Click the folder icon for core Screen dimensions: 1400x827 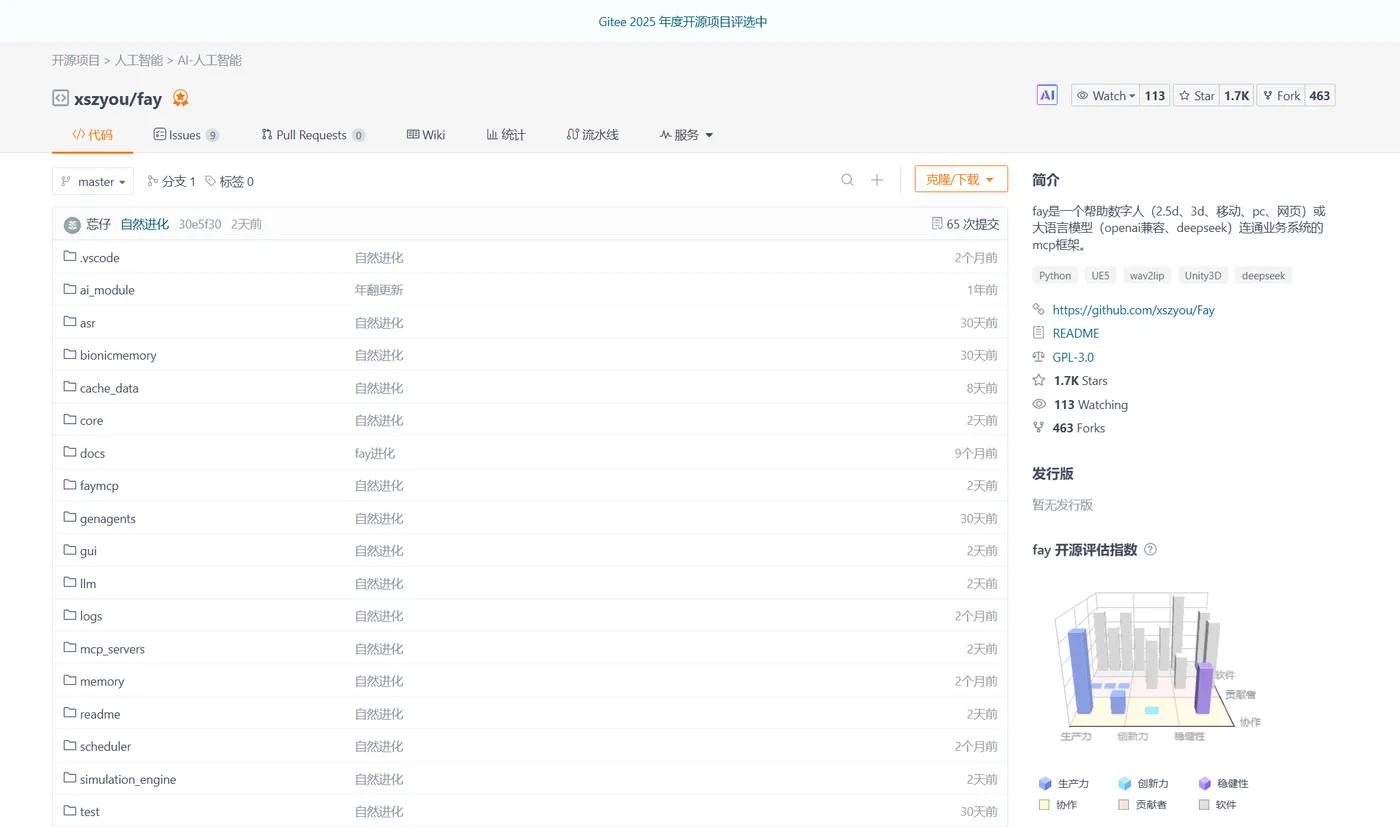click(70, 420)
